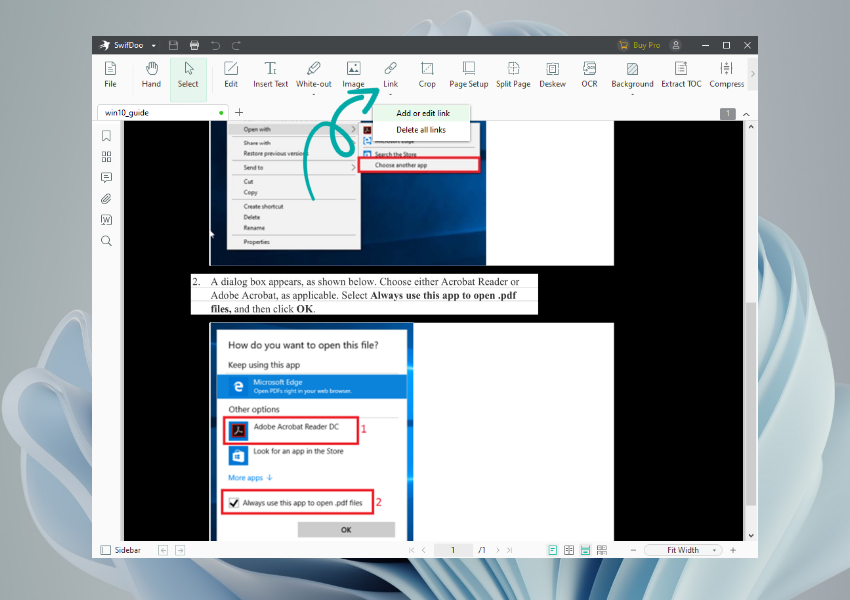Viewport: 850px width, 600px height.
Task: Open the Fit Width zoom dropdown
Action: coord(683,550)
